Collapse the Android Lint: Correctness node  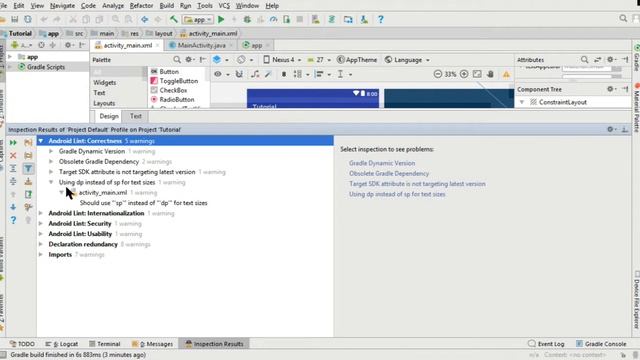40,141
